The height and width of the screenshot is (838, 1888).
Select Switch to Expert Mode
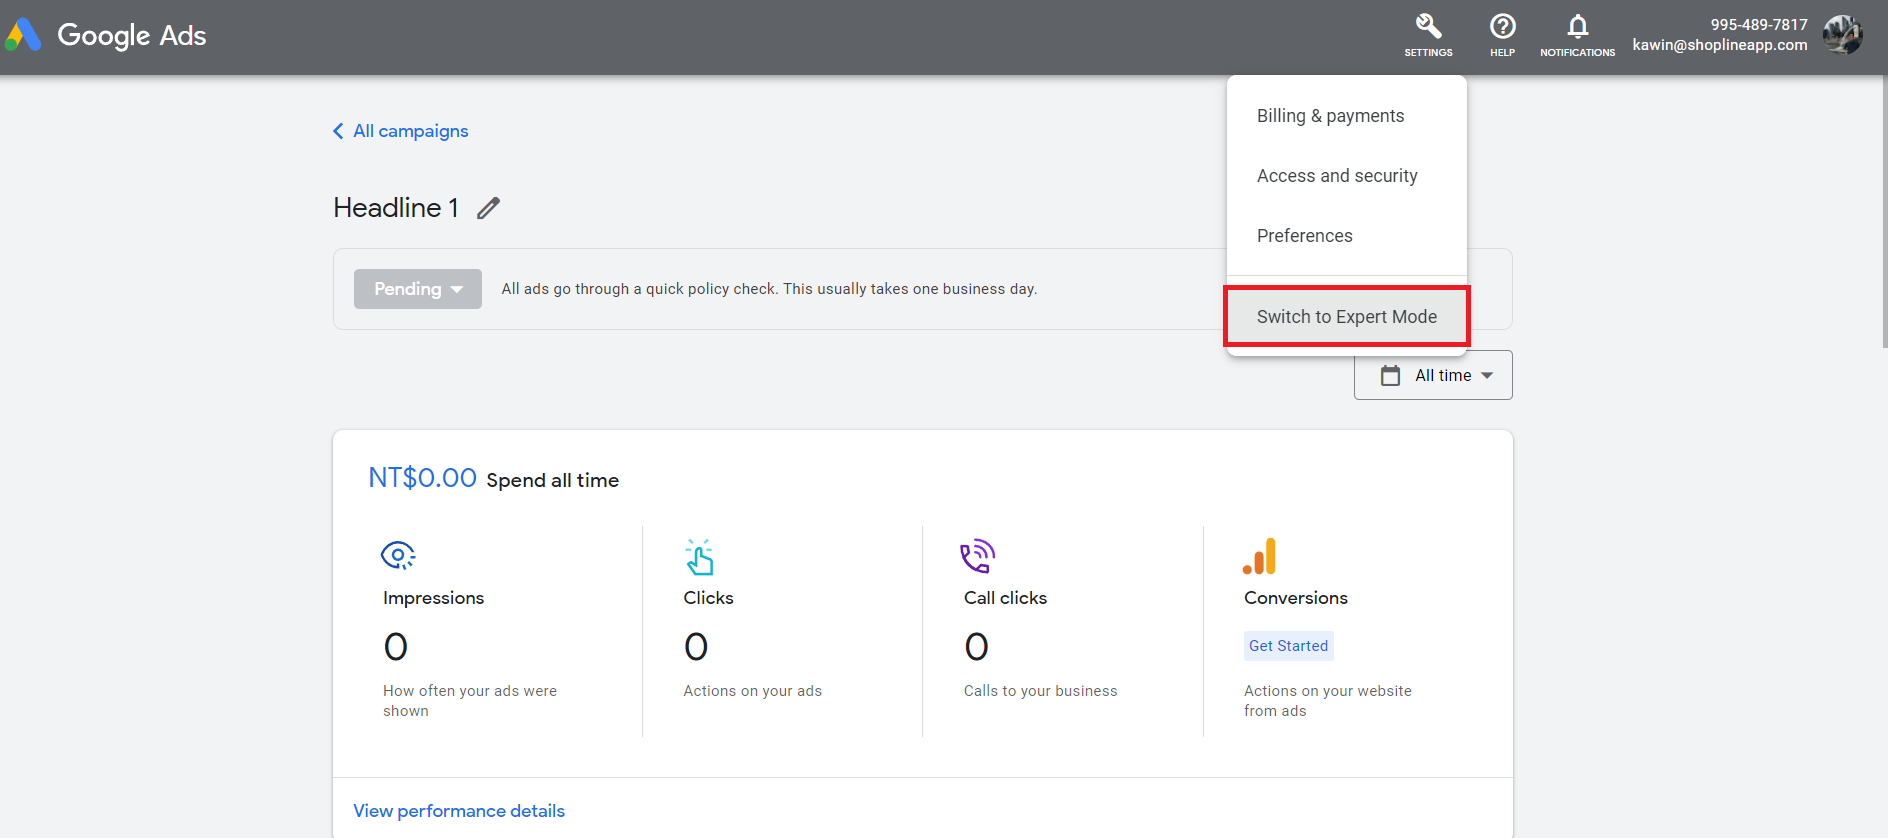click(1347, 317)
